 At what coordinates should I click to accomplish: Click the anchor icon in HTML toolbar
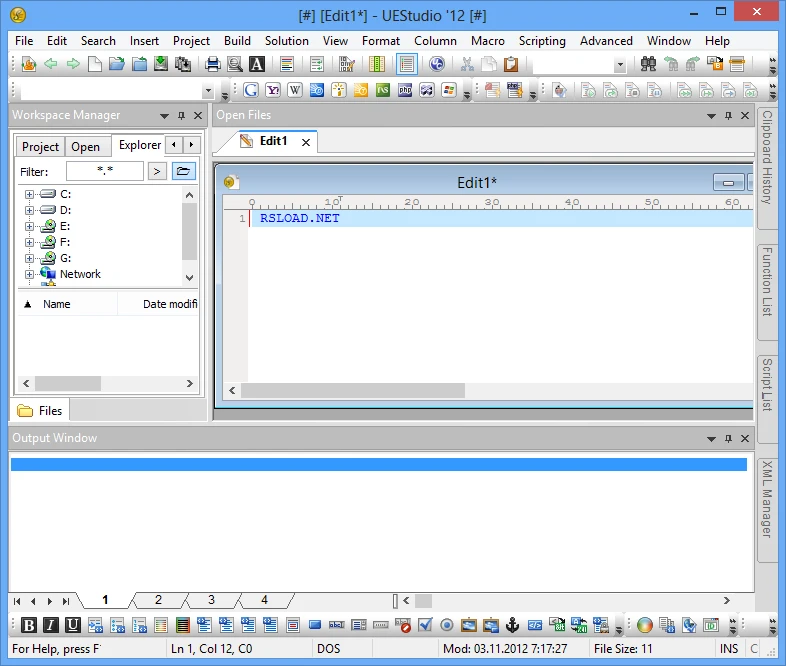512,626
